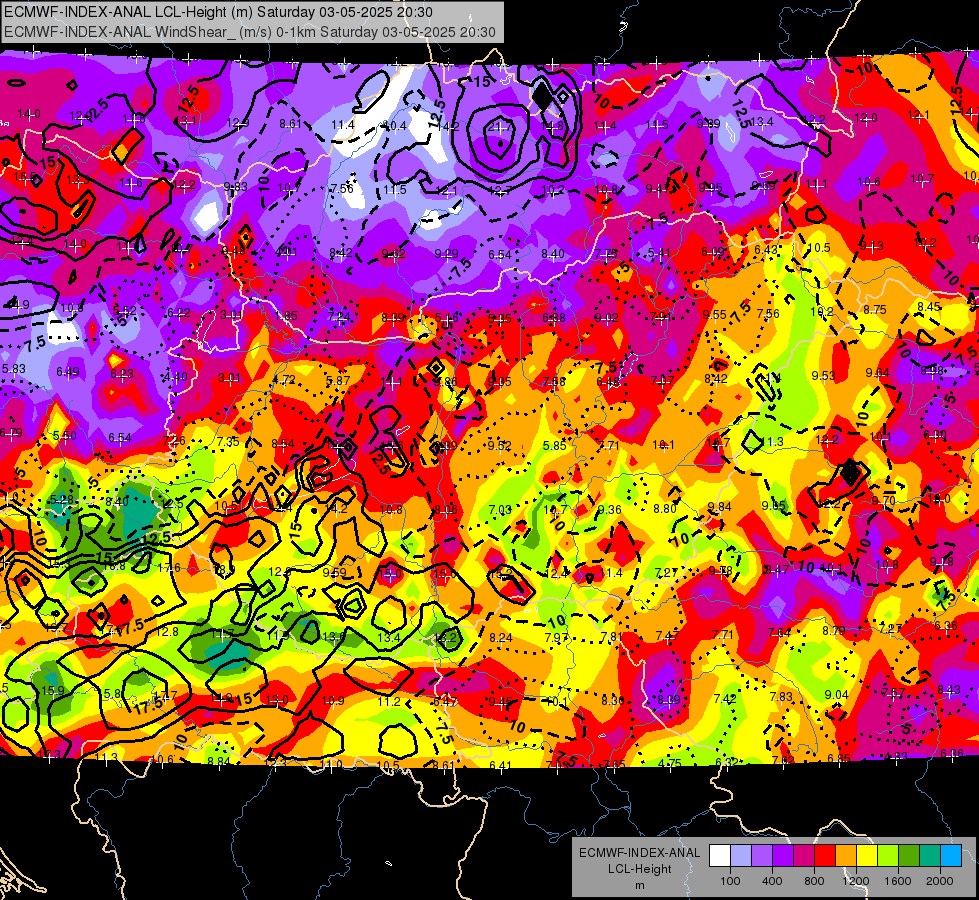Click the 8.80 shear value
This screenshot has width=979, height=900.
pyautogui.click(x=665, y=508)
